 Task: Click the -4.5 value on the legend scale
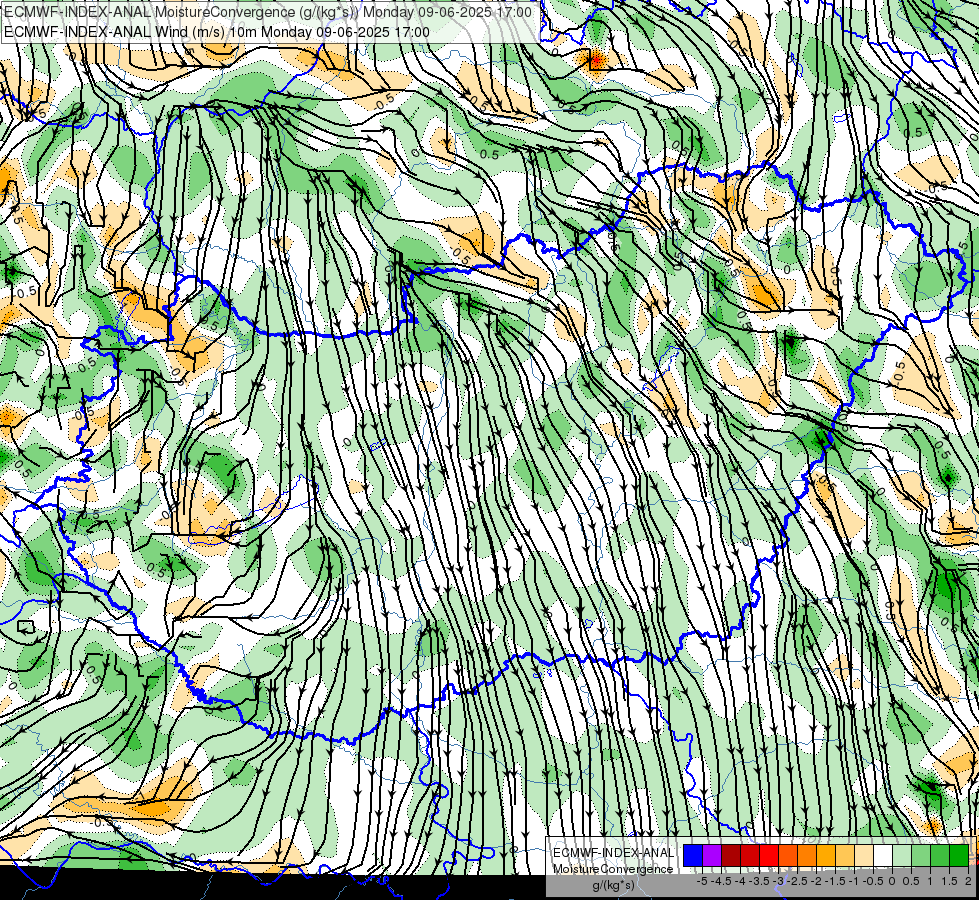(x=721, y=881)
